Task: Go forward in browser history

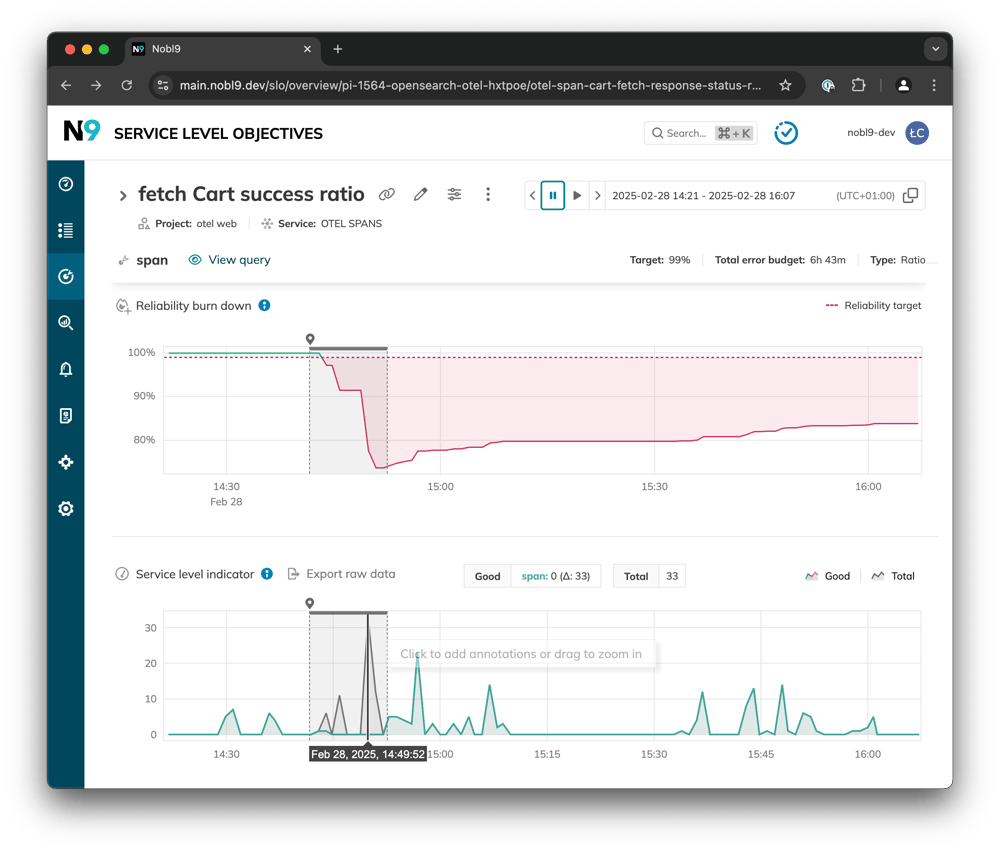Action: click(96, 85)
